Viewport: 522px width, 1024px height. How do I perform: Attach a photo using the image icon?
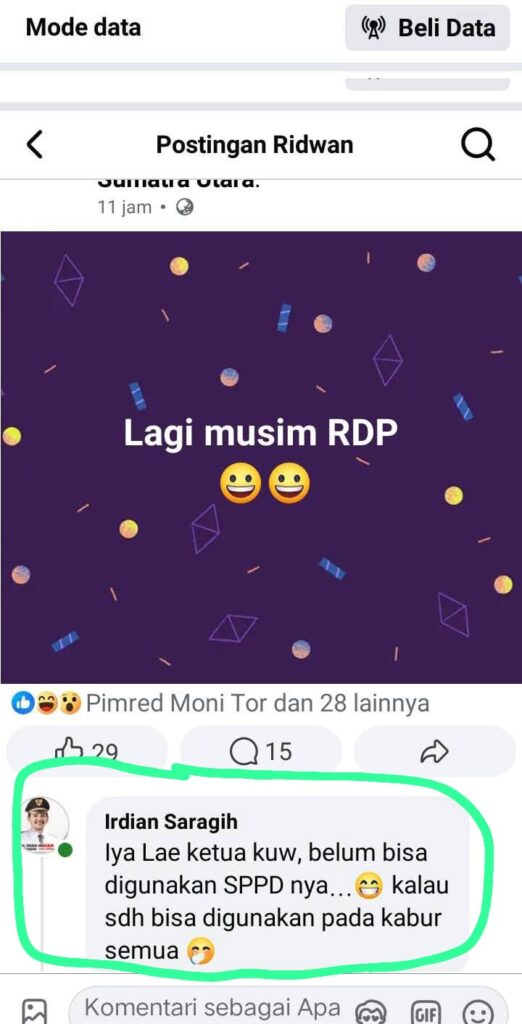34,1011
